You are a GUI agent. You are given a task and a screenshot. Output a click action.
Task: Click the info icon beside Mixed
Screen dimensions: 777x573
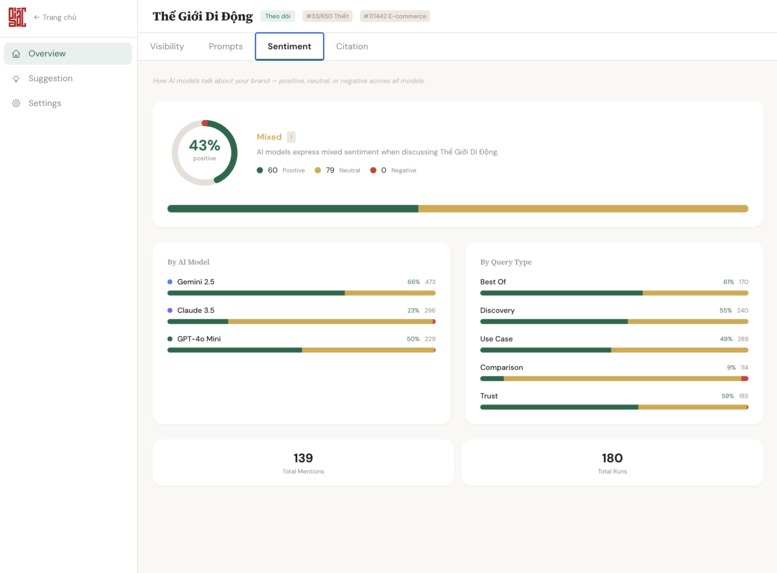pyautogui.click(x=291, y=137)
